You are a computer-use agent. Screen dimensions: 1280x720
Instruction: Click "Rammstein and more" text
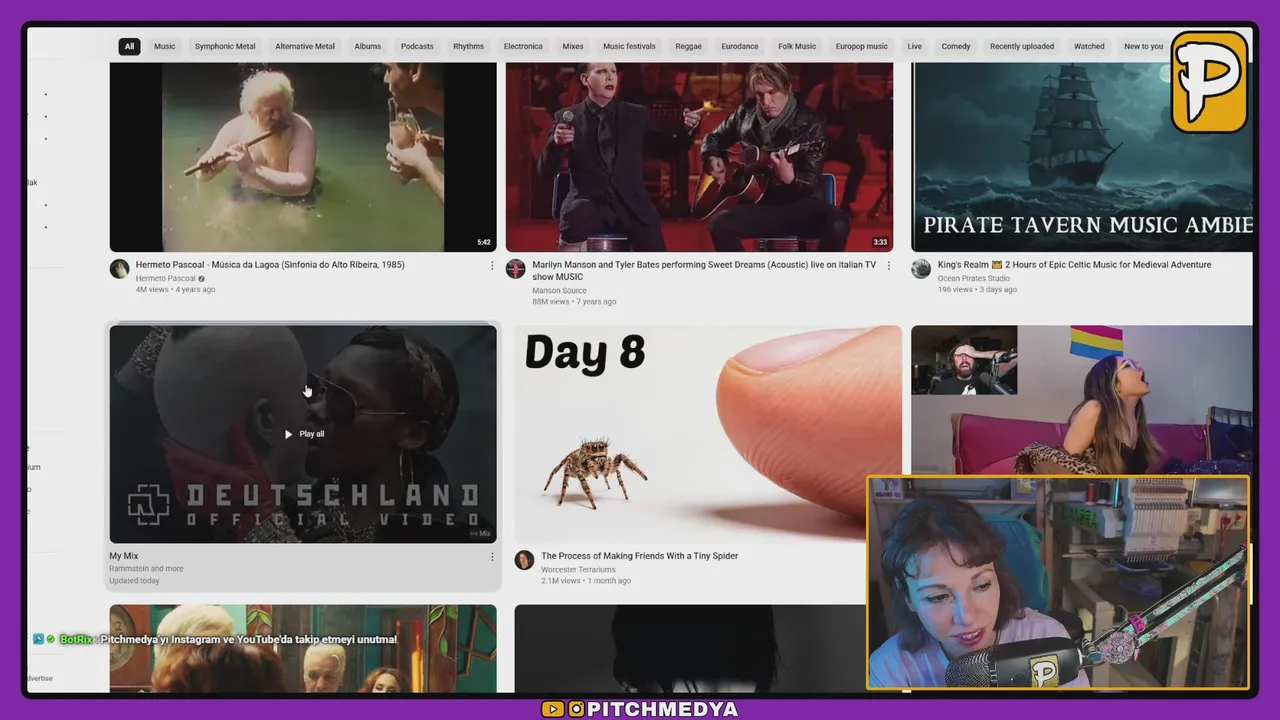point(146,569)
